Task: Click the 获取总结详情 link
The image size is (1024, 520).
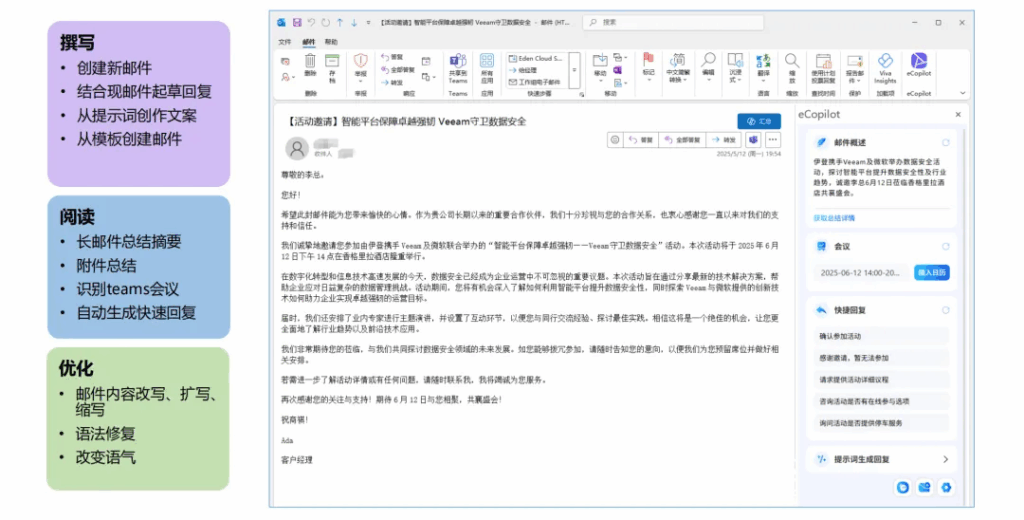Action: (x=834, y=217)
